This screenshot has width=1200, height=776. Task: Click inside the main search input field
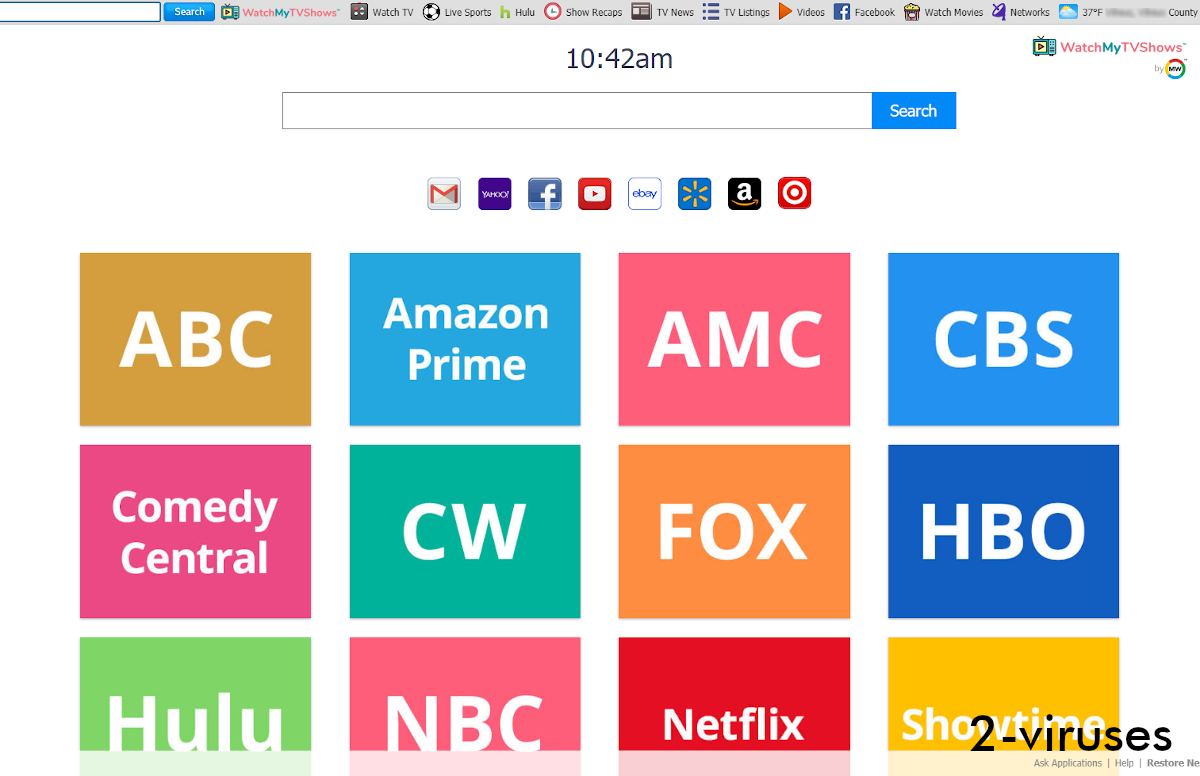click(577, 110)
